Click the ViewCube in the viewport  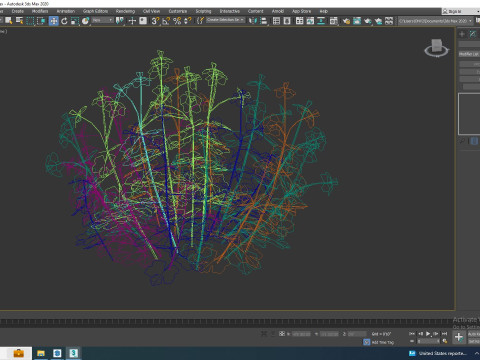click(436, 48)
